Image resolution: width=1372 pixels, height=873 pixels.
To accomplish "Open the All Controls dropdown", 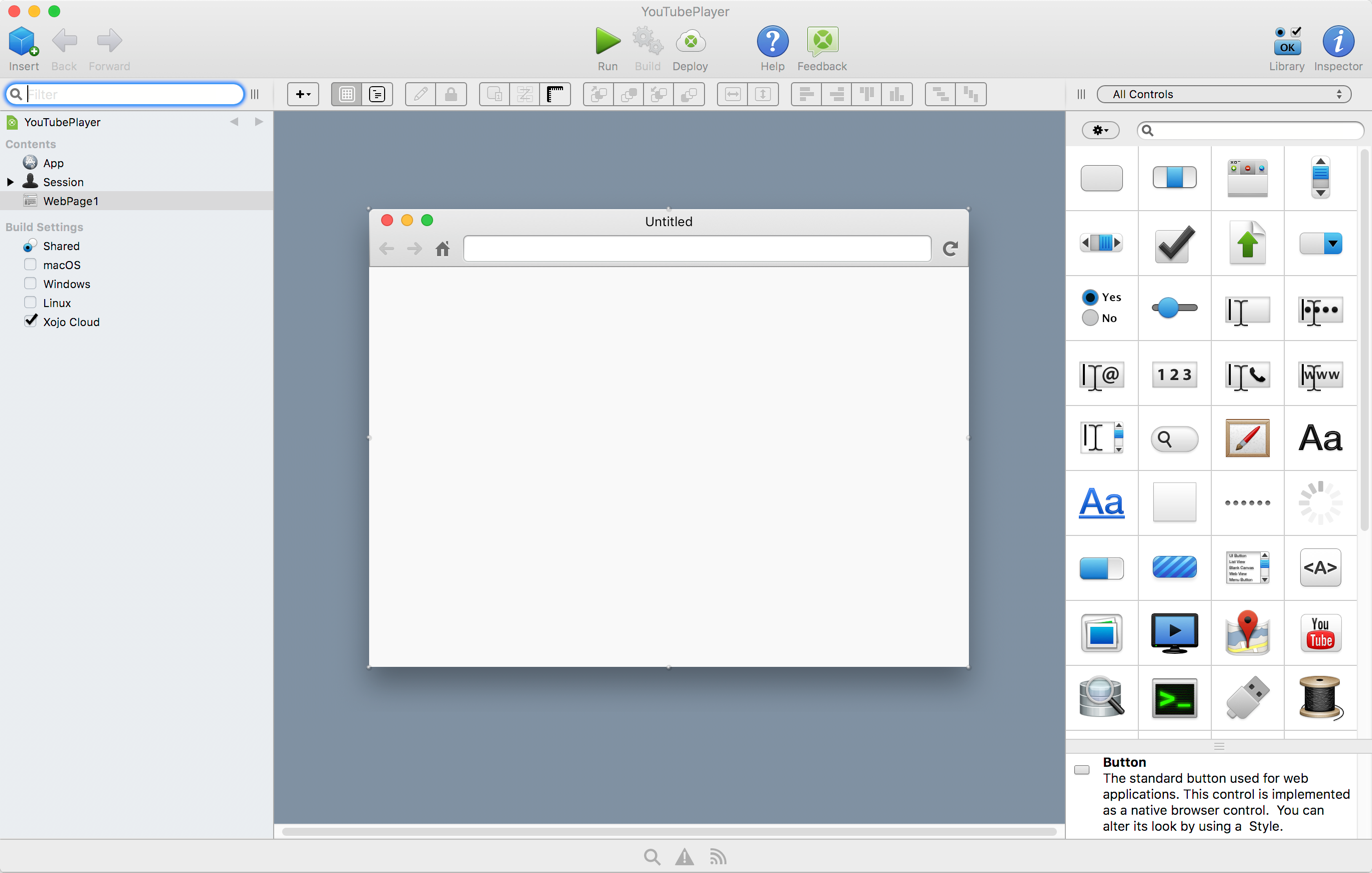I will 1224,94.
